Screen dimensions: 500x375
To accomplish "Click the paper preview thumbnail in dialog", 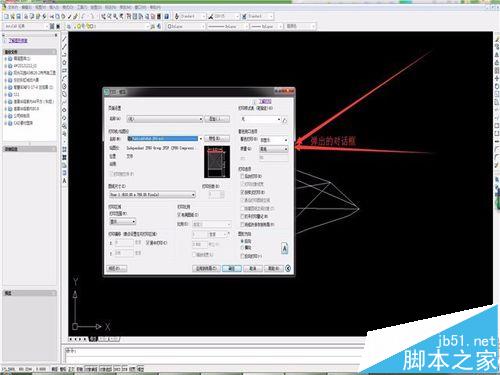I will click(x=217, y=162).
